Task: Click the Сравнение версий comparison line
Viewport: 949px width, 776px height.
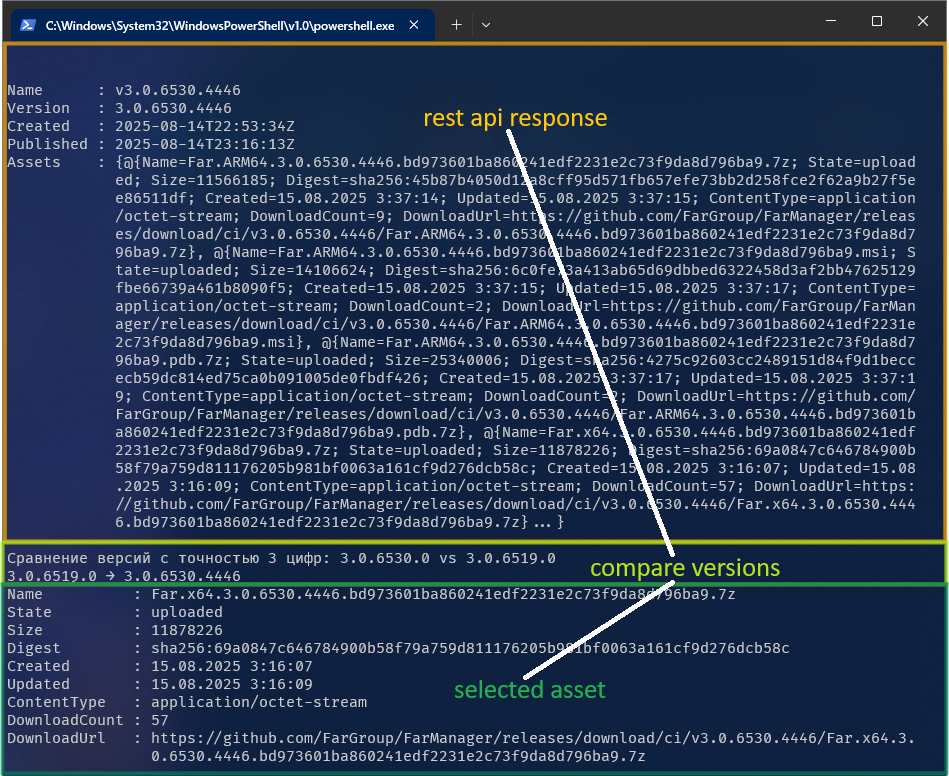Action: pos(281,558)
